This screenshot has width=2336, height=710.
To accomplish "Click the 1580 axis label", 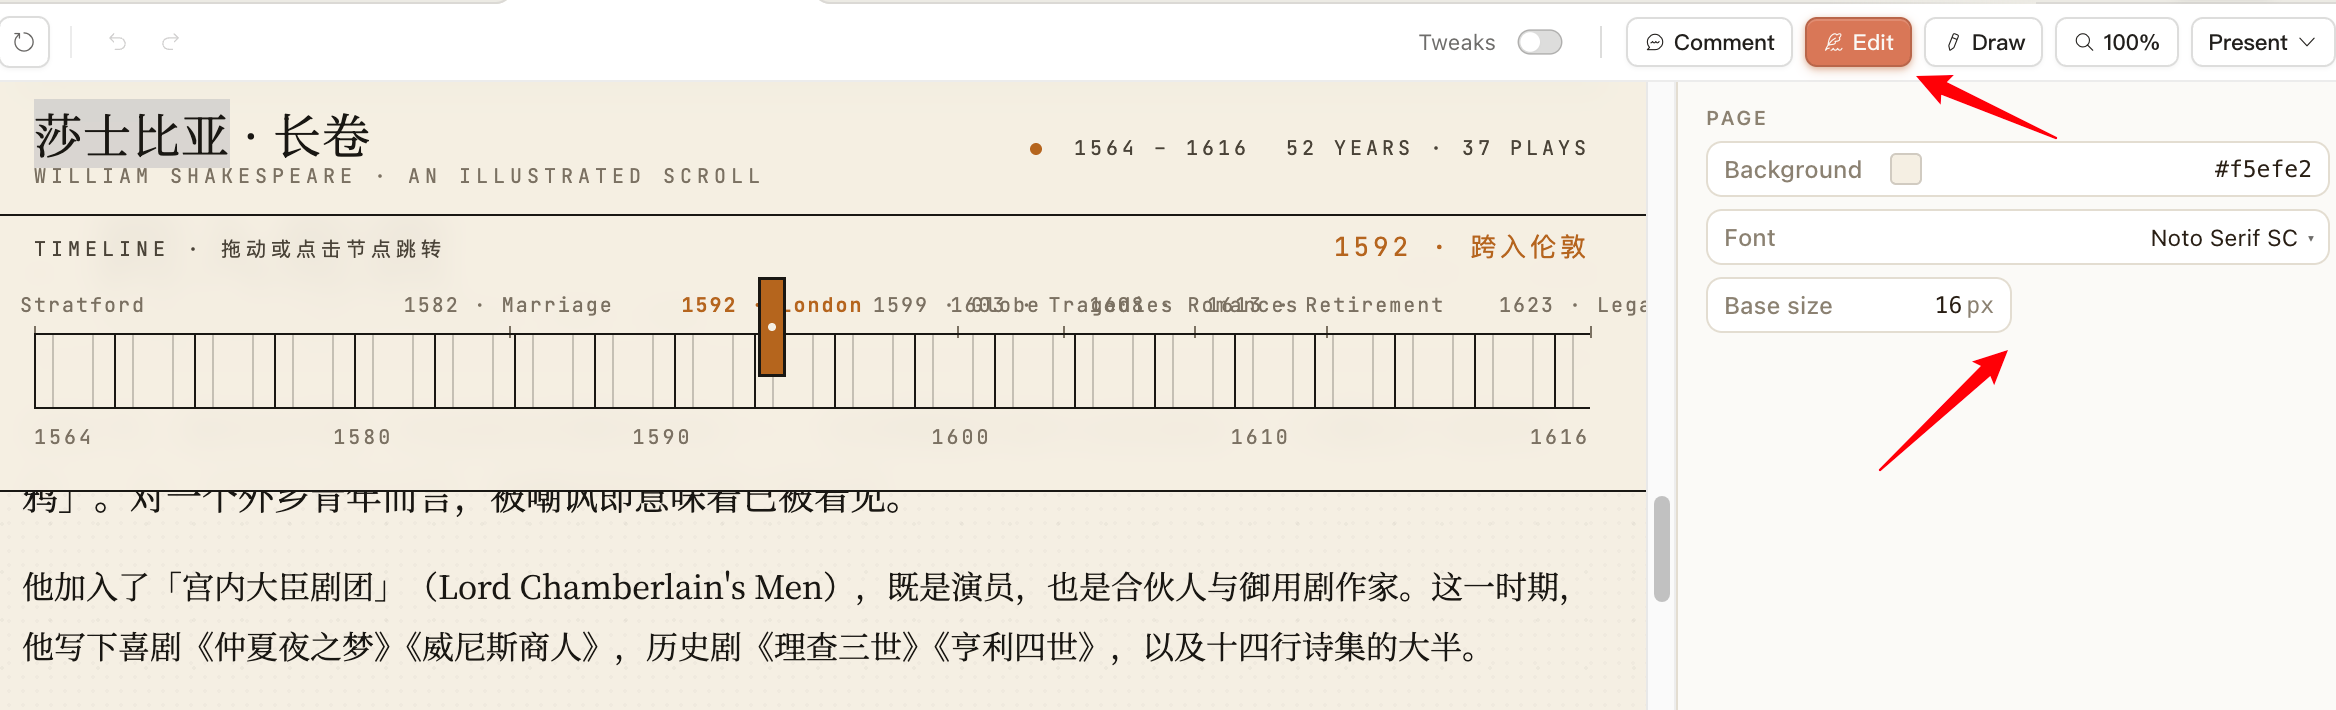I will point(362,437).
